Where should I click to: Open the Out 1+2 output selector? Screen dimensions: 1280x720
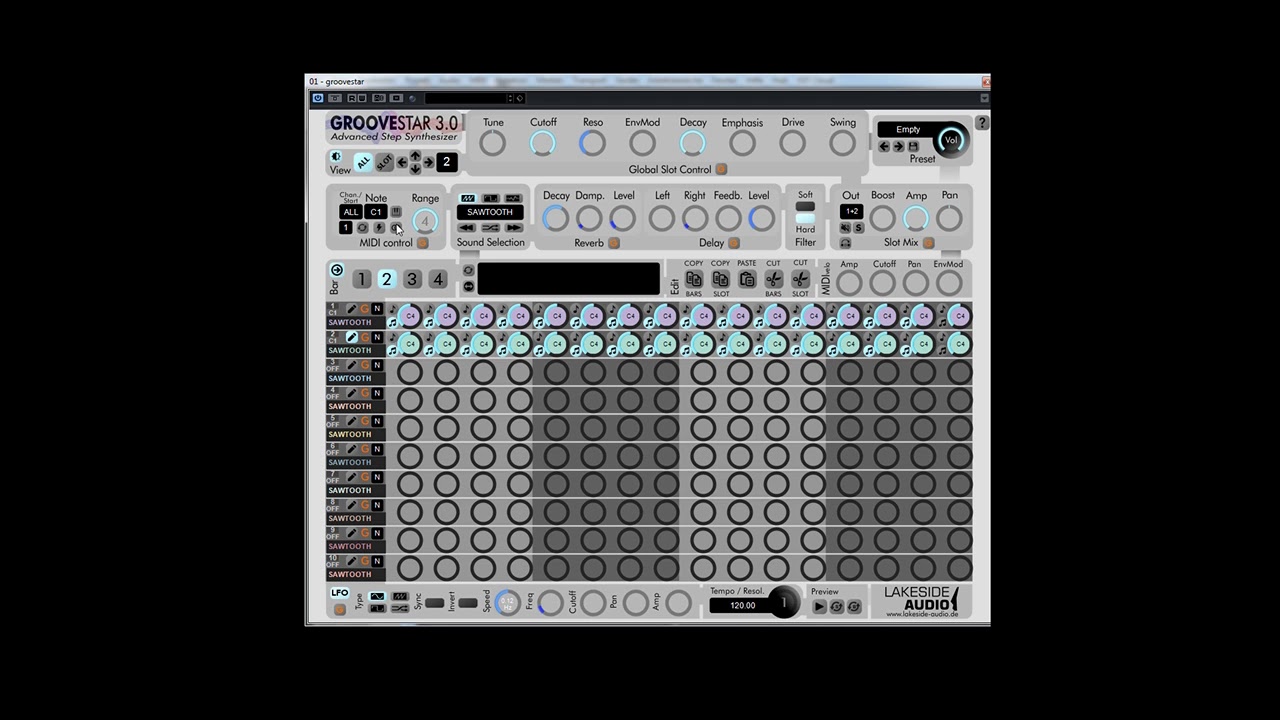tap(852, 211)
